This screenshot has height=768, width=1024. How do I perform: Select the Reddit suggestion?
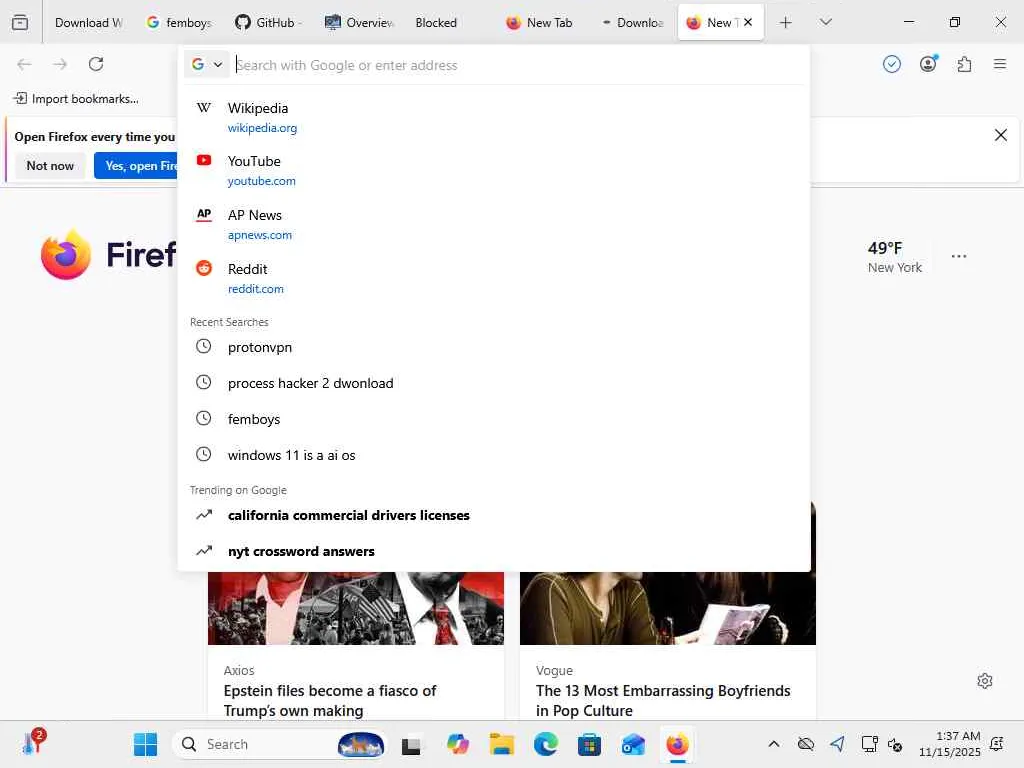tap(494, 278)
